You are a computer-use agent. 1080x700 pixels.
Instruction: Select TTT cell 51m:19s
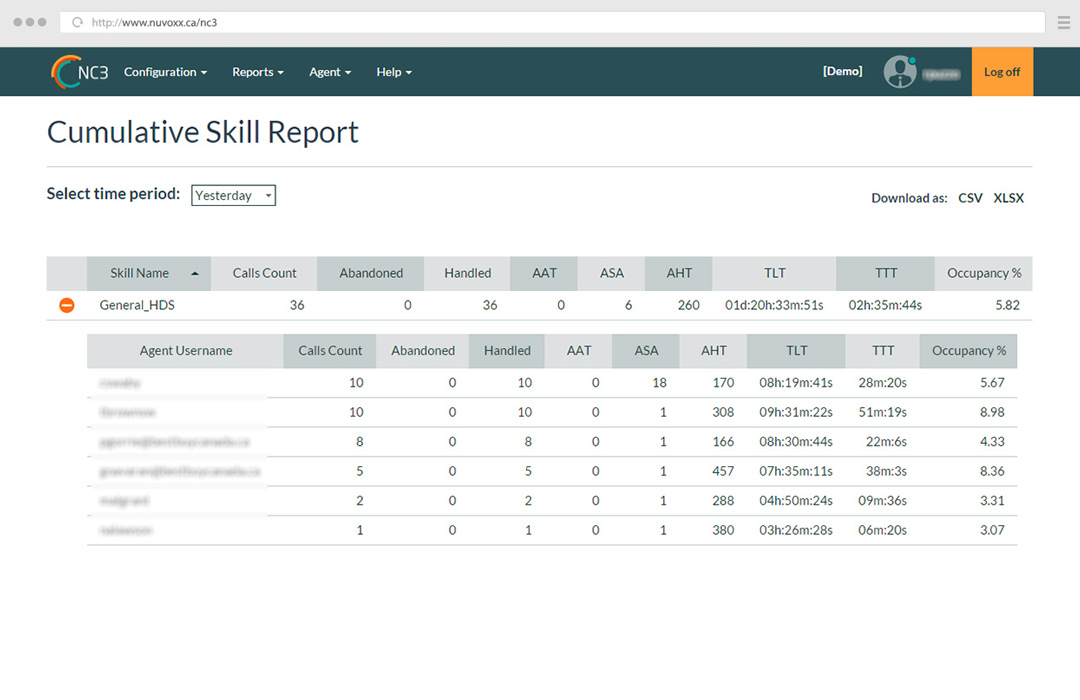pos(882,412)
